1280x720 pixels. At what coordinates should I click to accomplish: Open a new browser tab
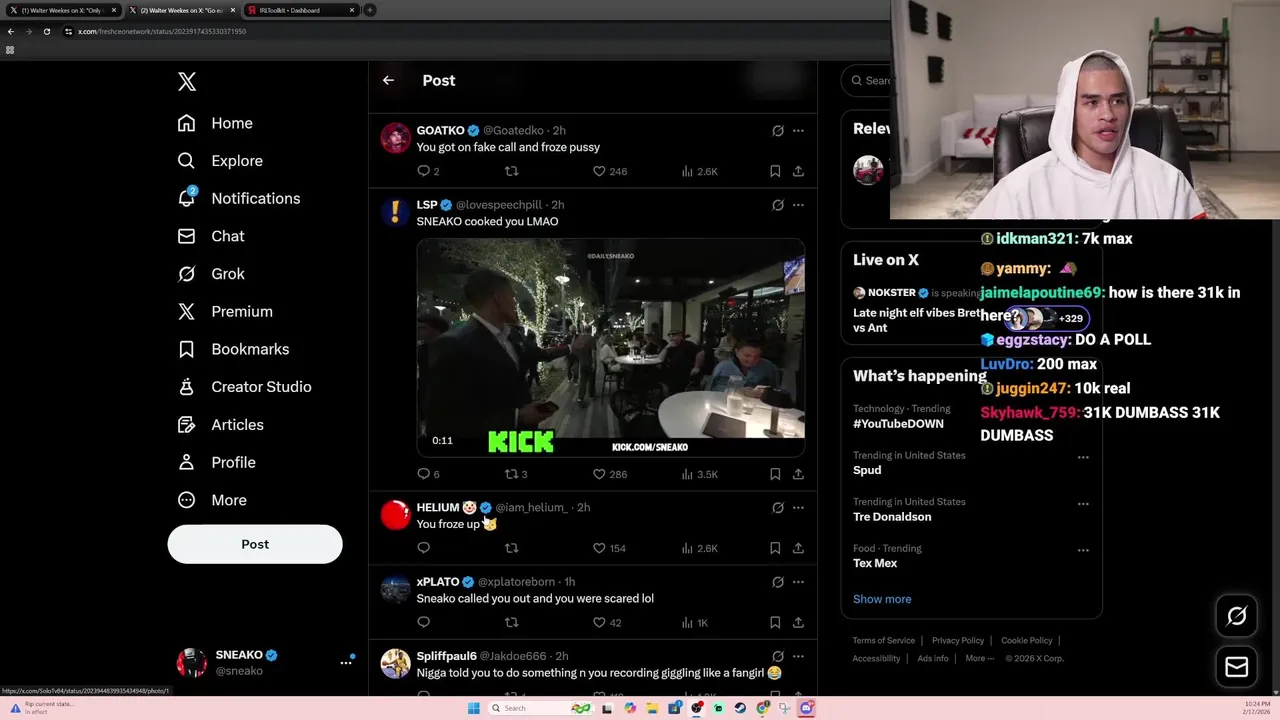(369, 10)
